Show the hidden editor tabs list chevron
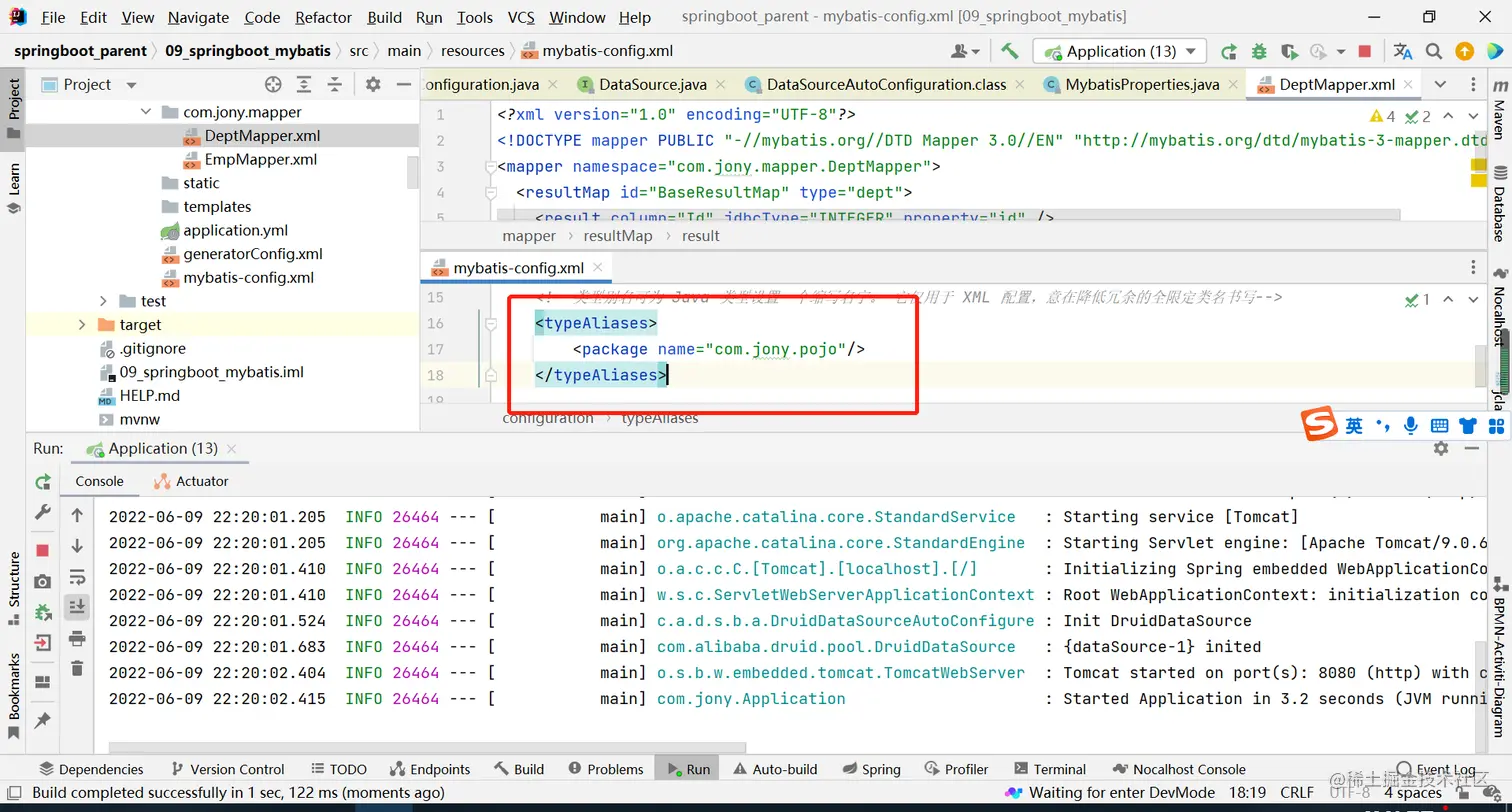Image resolution: width=1512 pixels, height=812 pixels. 1440,85
